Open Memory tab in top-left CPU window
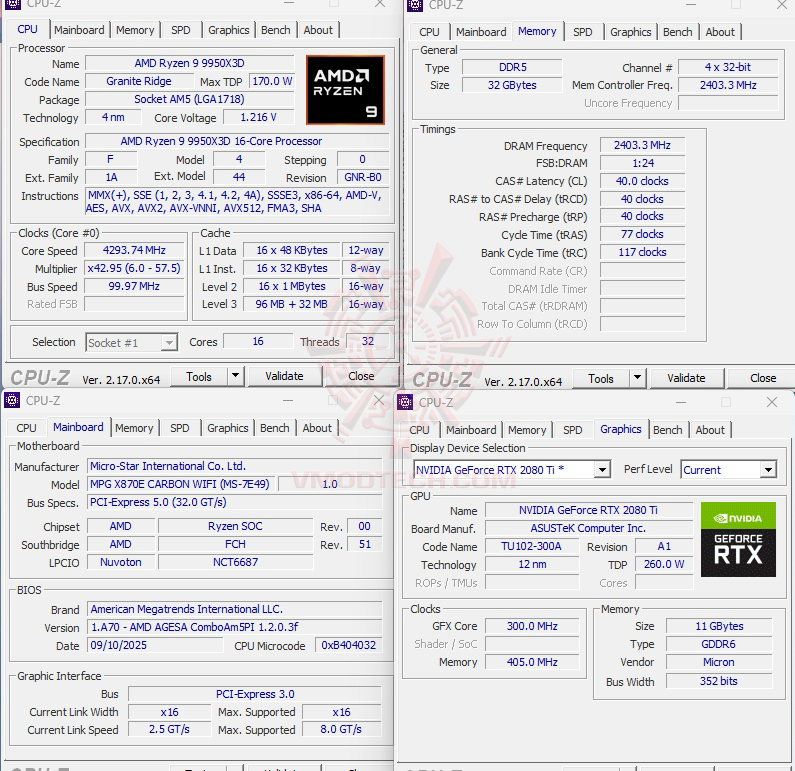The image size is (795, 771). coord(135,30)
